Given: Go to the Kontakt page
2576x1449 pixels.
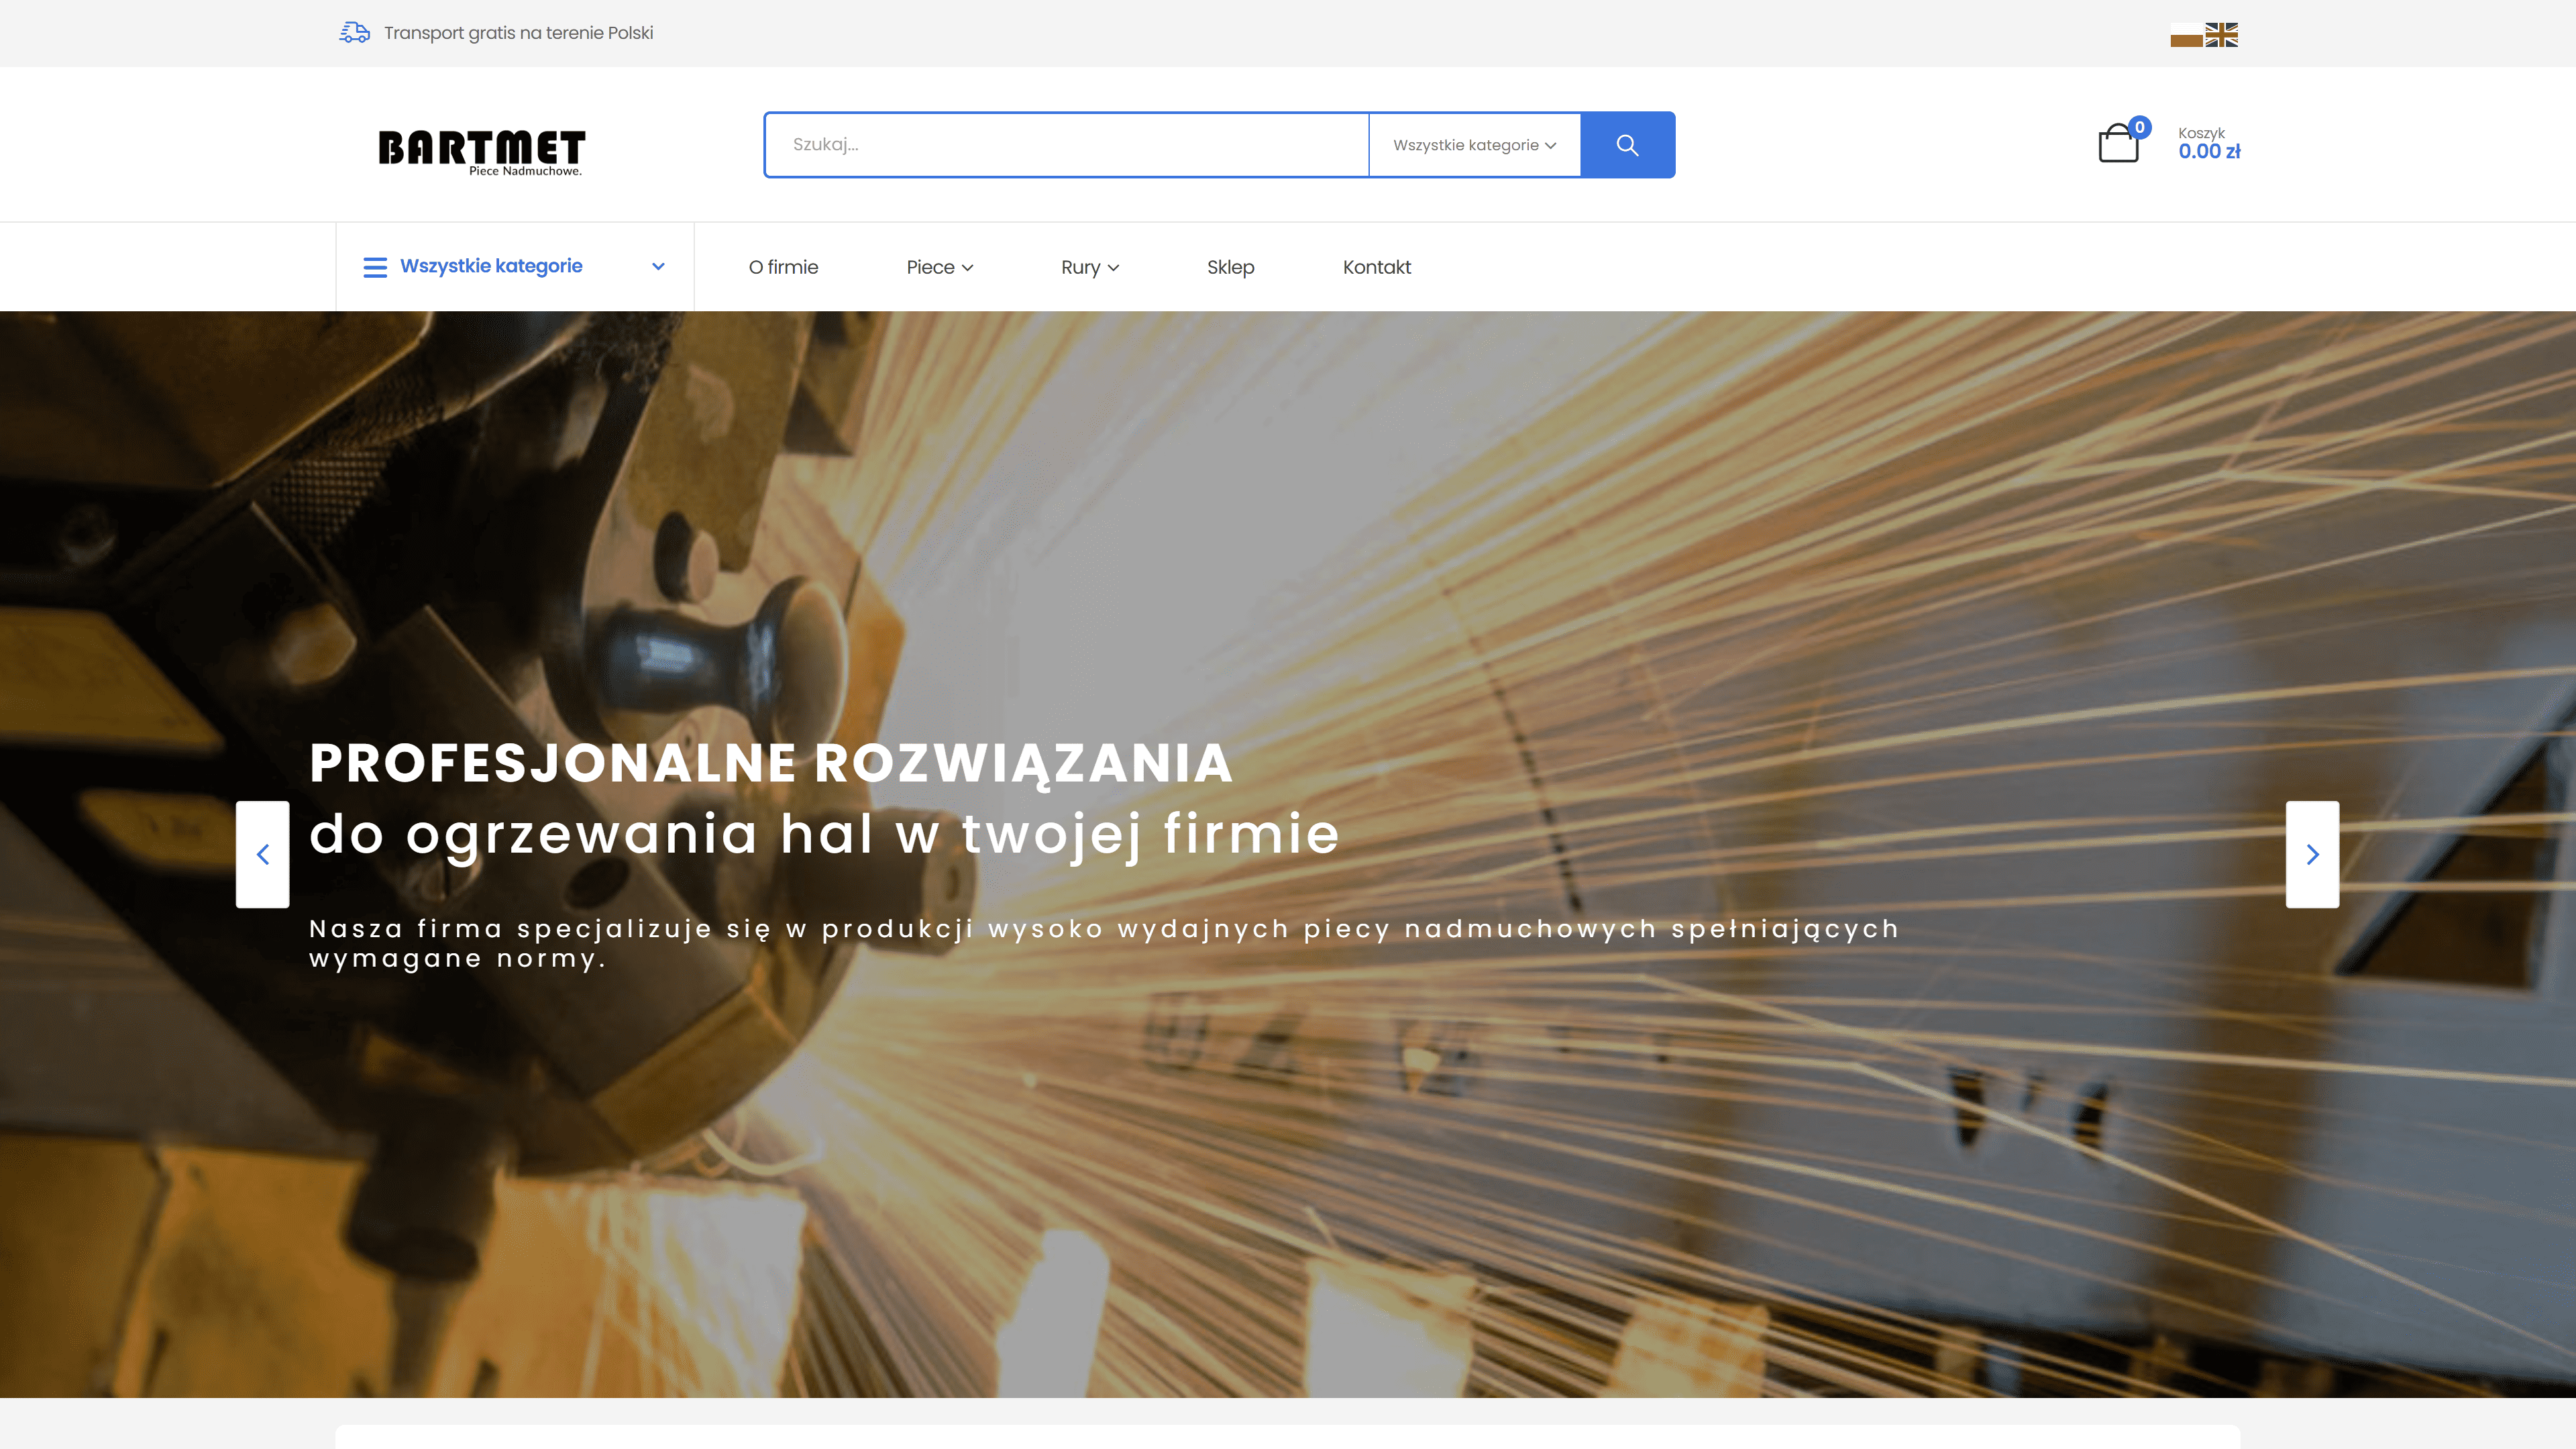Looking at the screenshot, I should (x=1376, y=267).
